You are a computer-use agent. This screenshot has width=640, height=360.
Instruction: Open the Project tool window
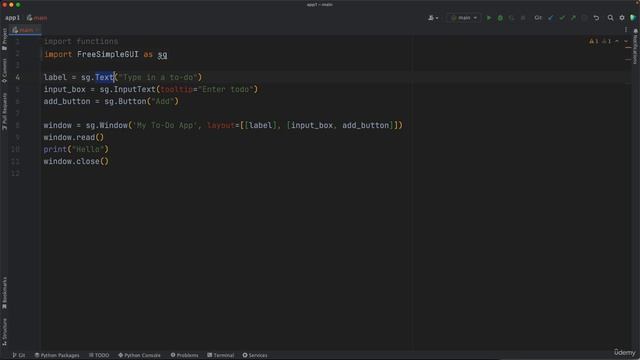pos(4,39)
